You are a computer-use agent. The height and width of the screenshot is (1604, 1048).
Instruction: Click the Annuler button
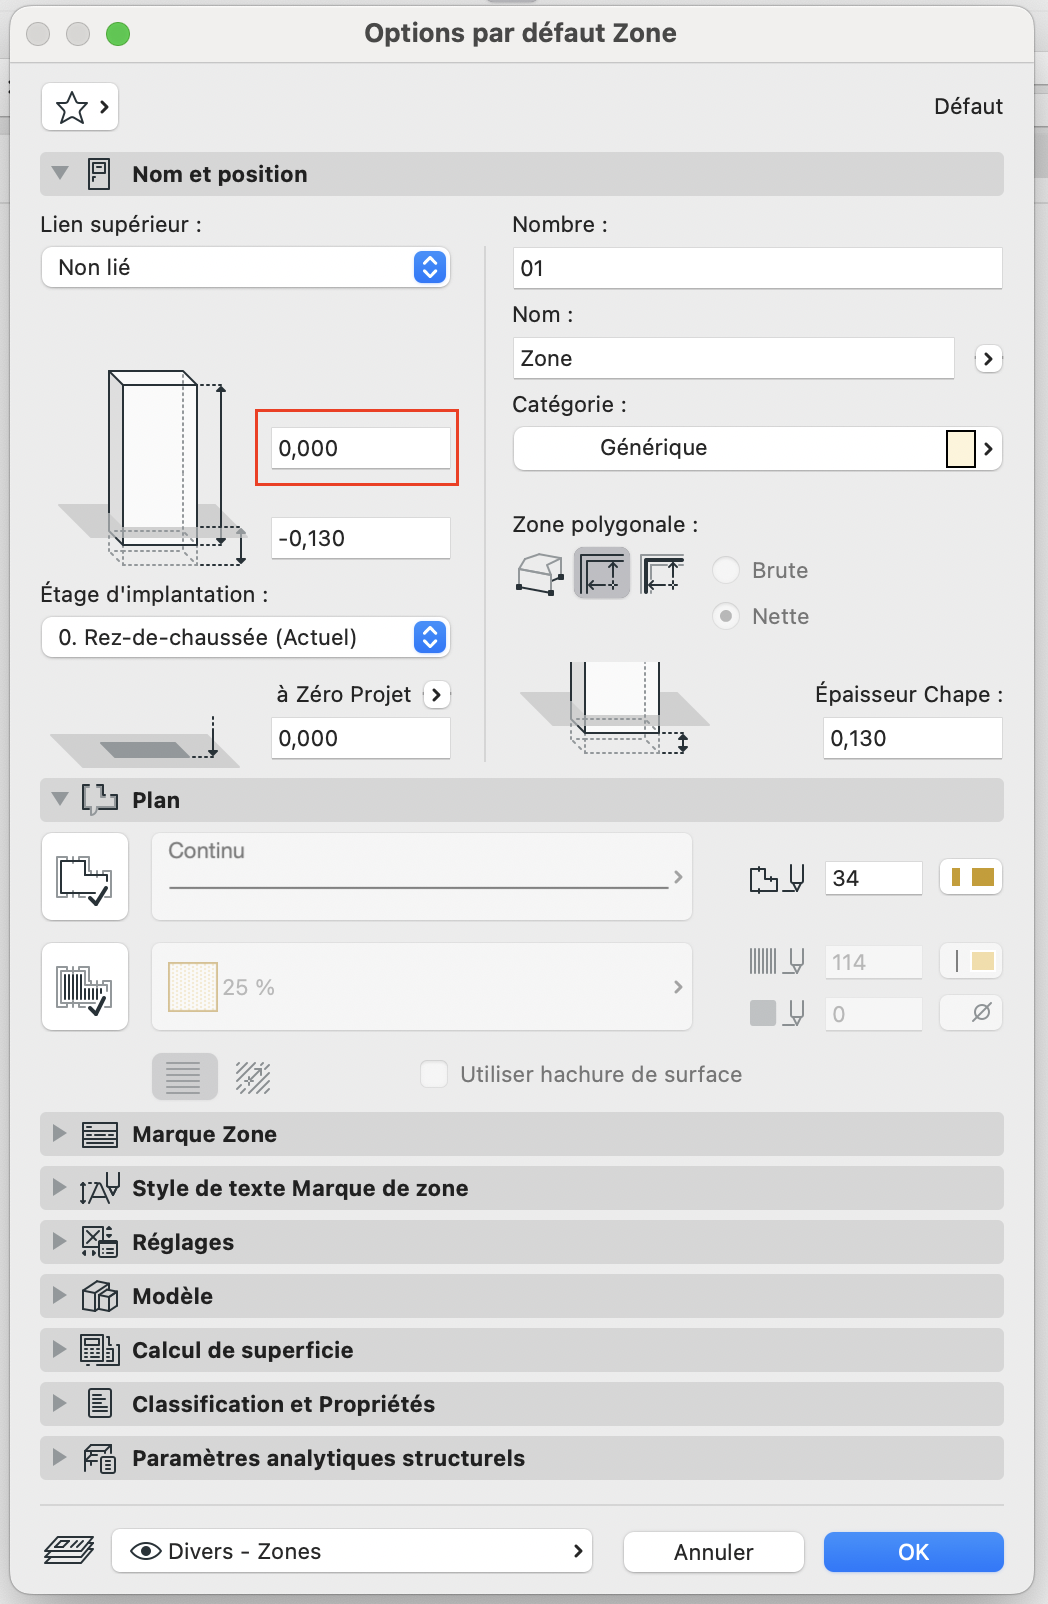coord(714,1552)
